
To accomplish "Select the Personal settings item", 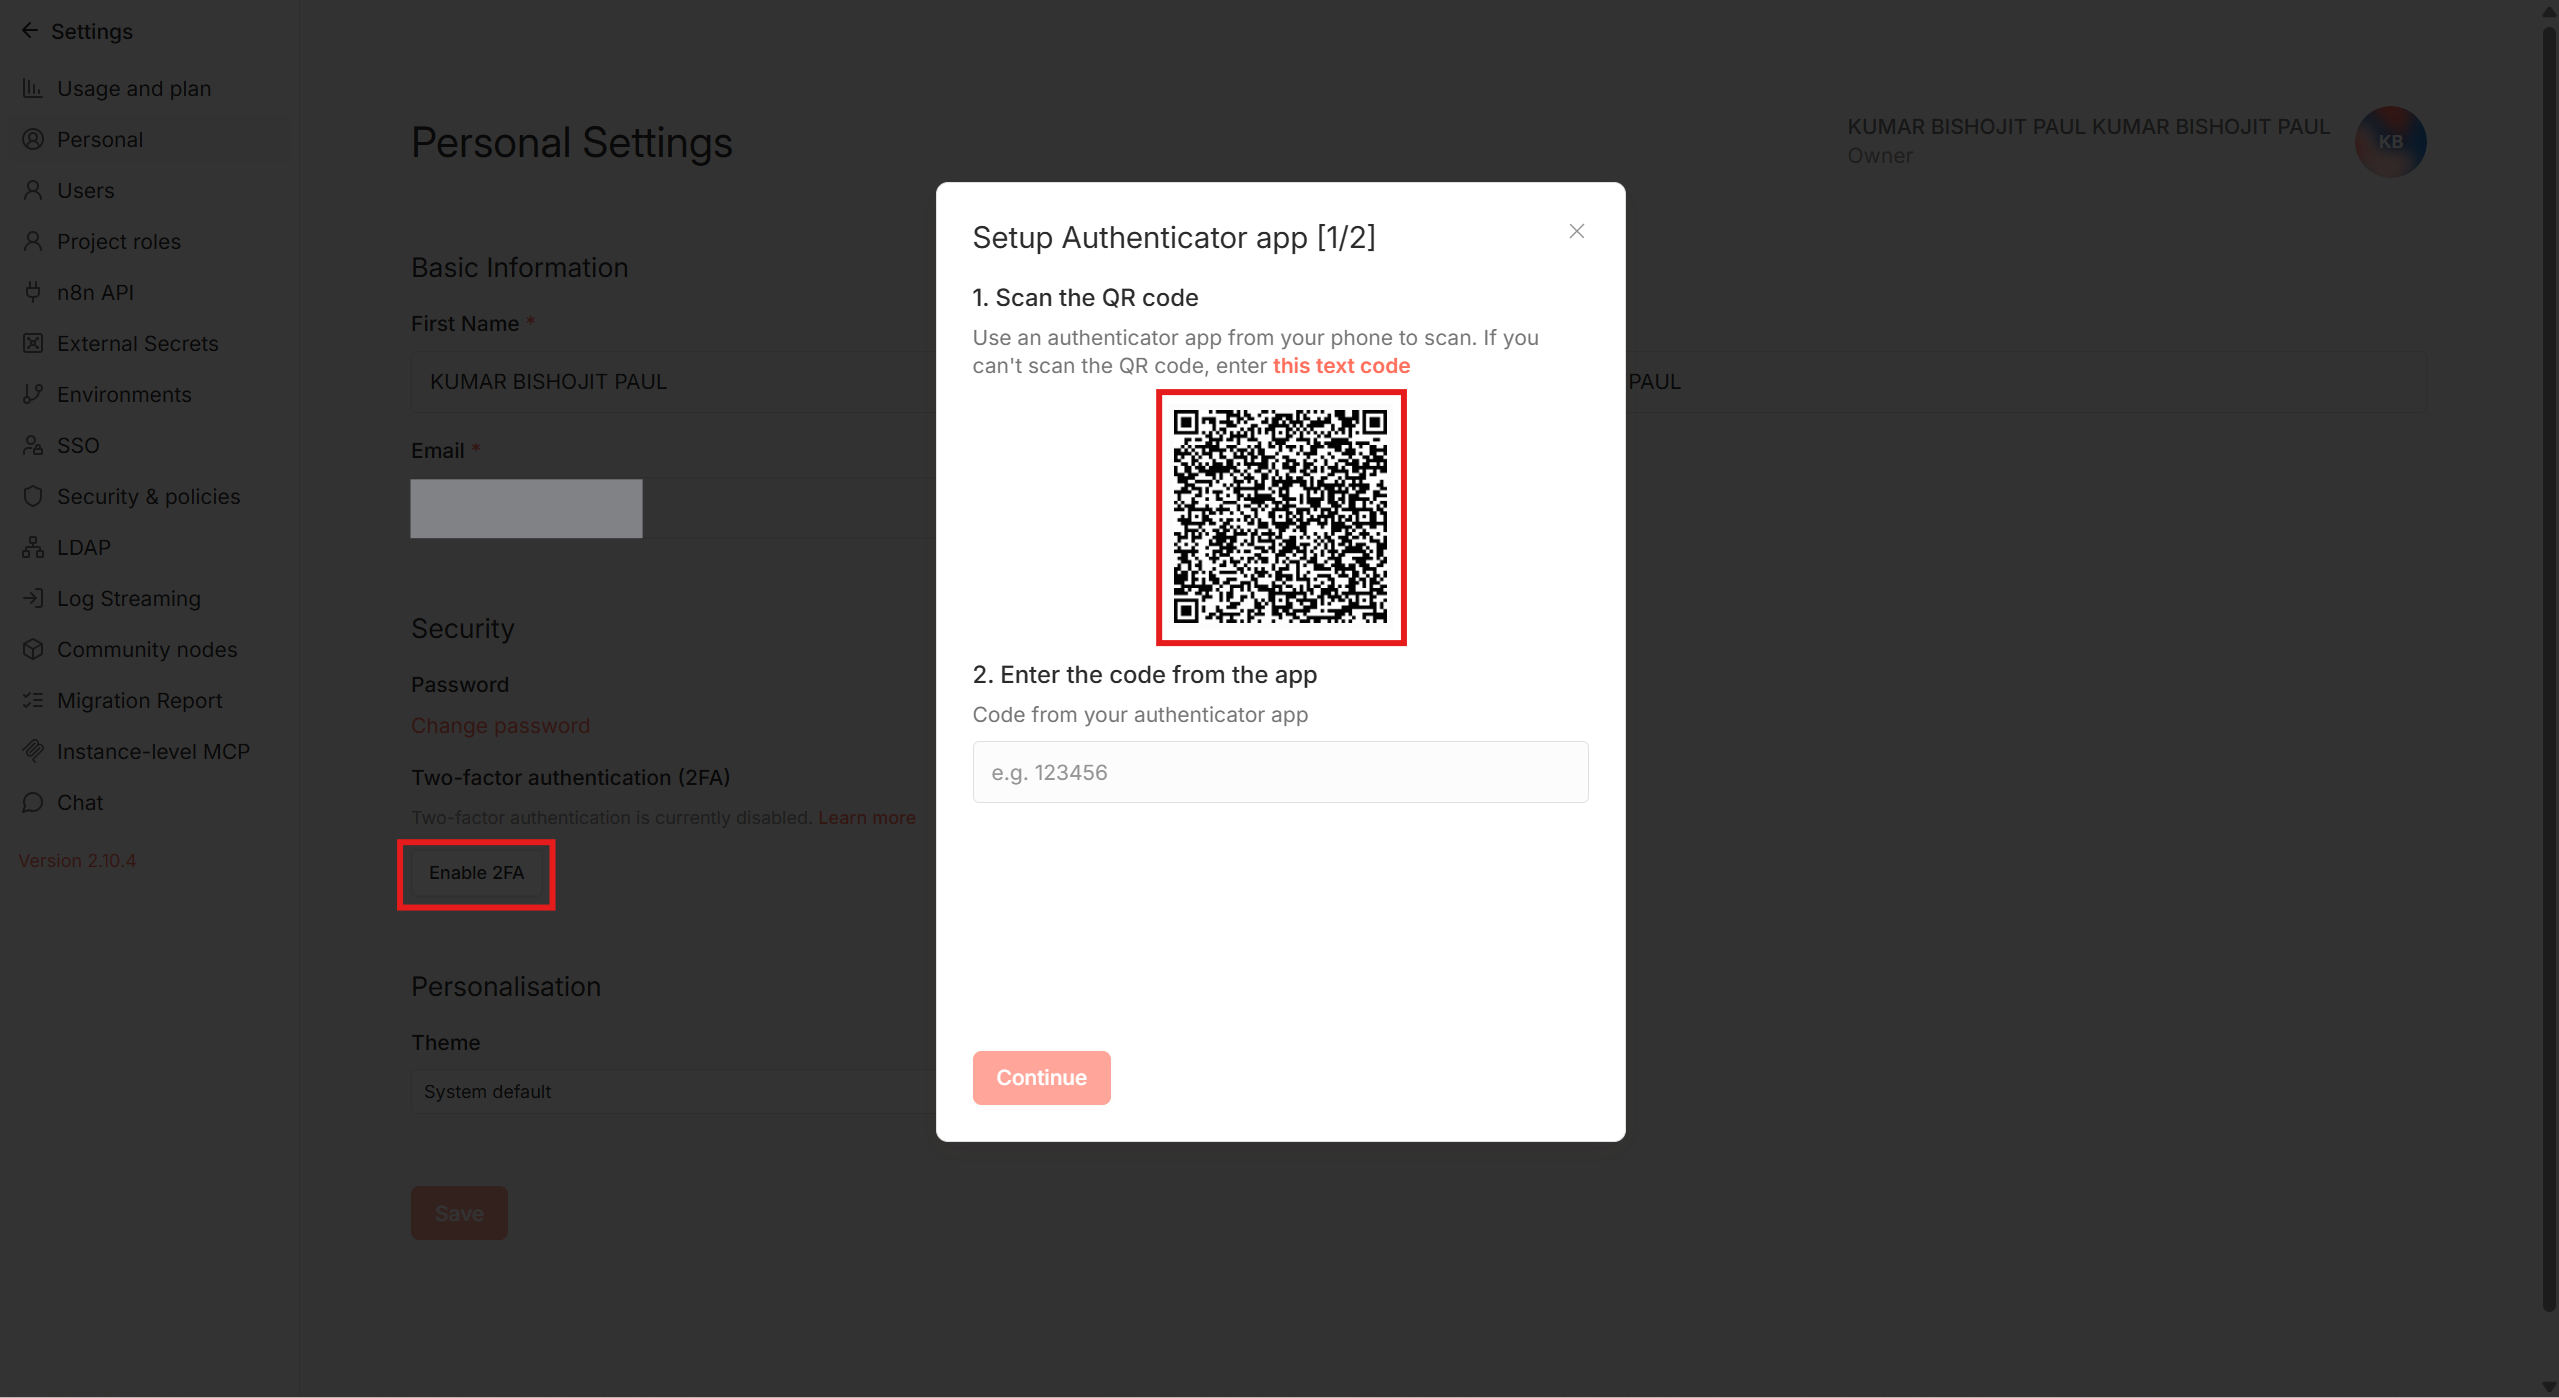I will point(150,139).
